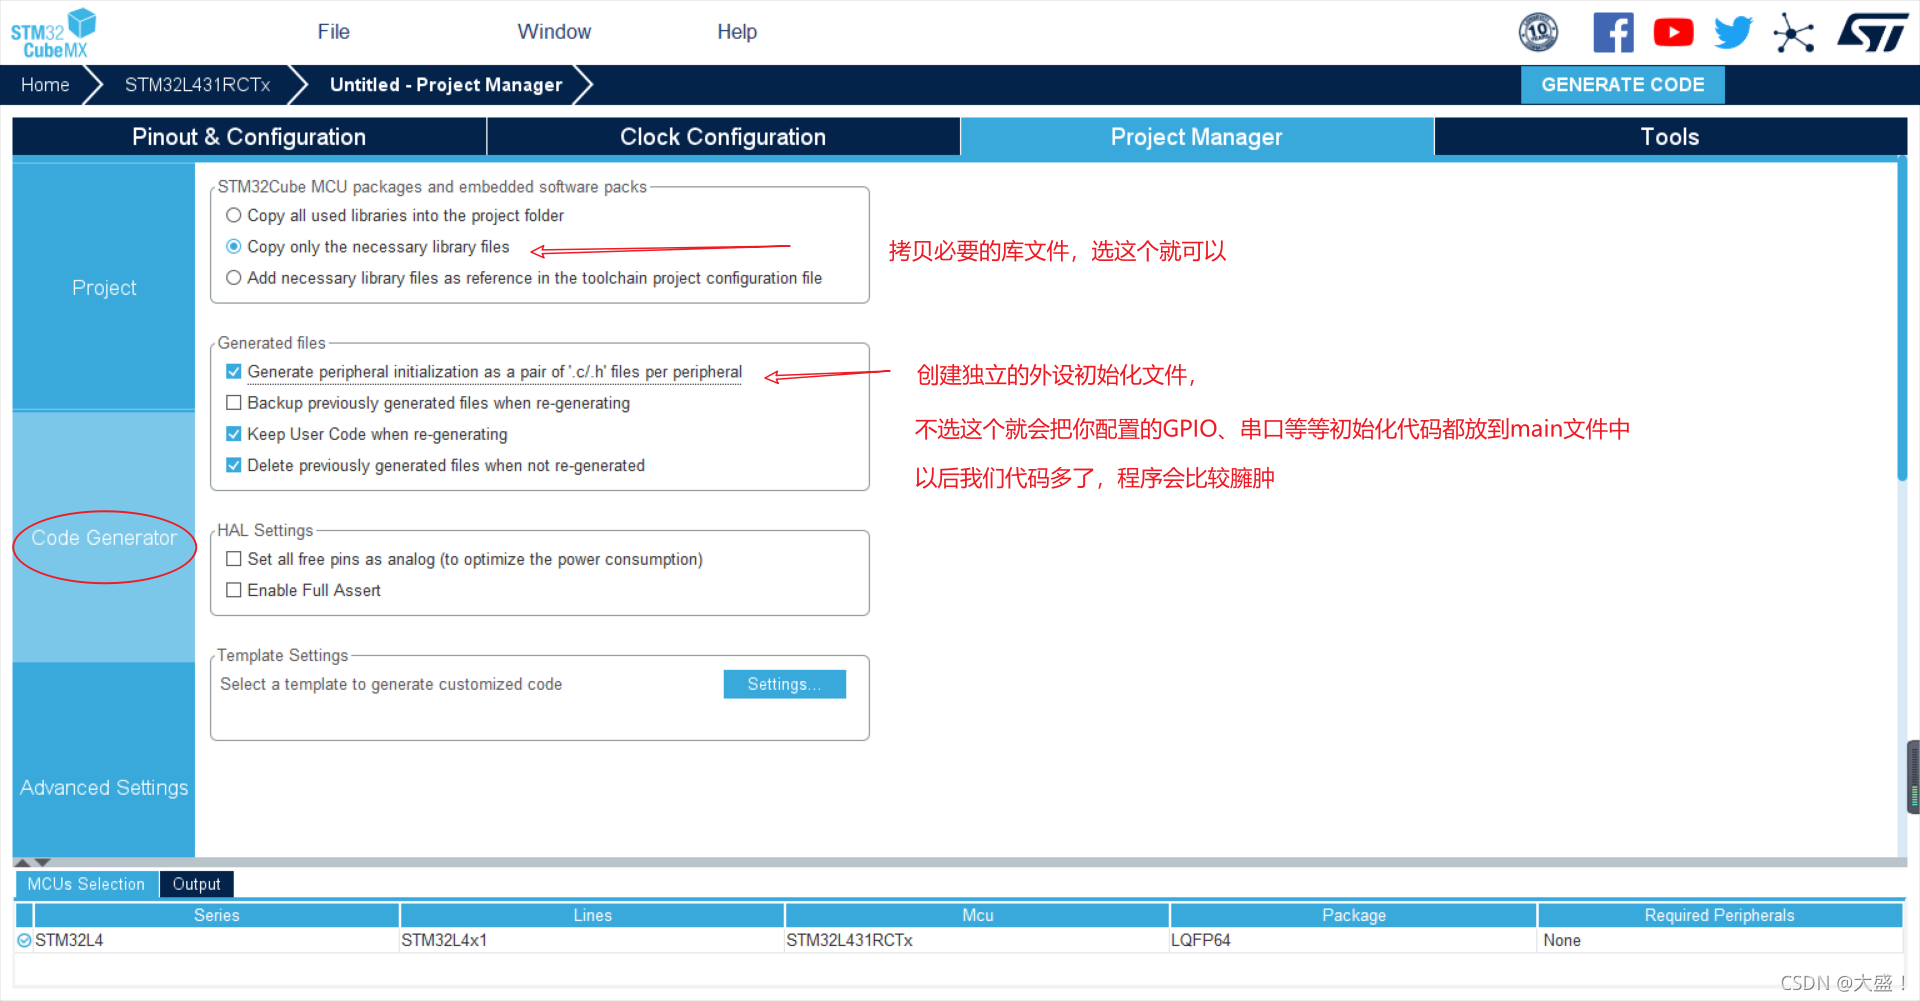
Task: Sort by Package column header
Action: 1353,915
